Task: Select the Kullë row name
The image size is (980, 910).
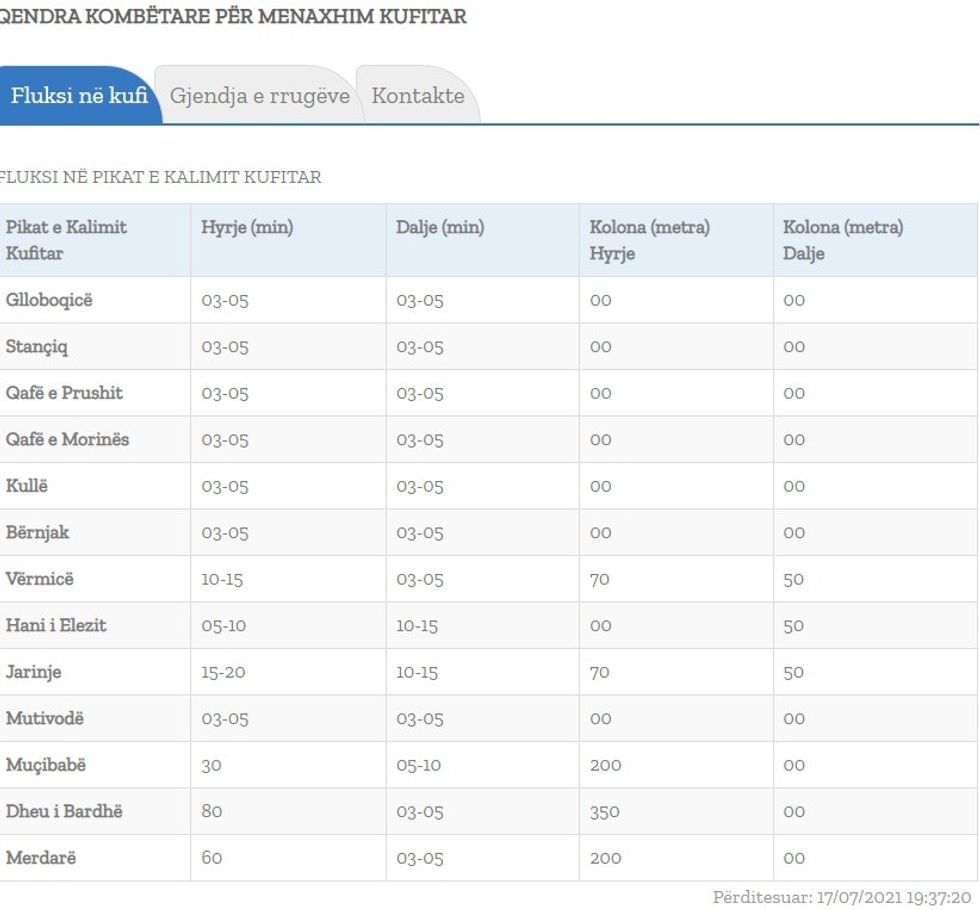Action: tap(27, 486)
